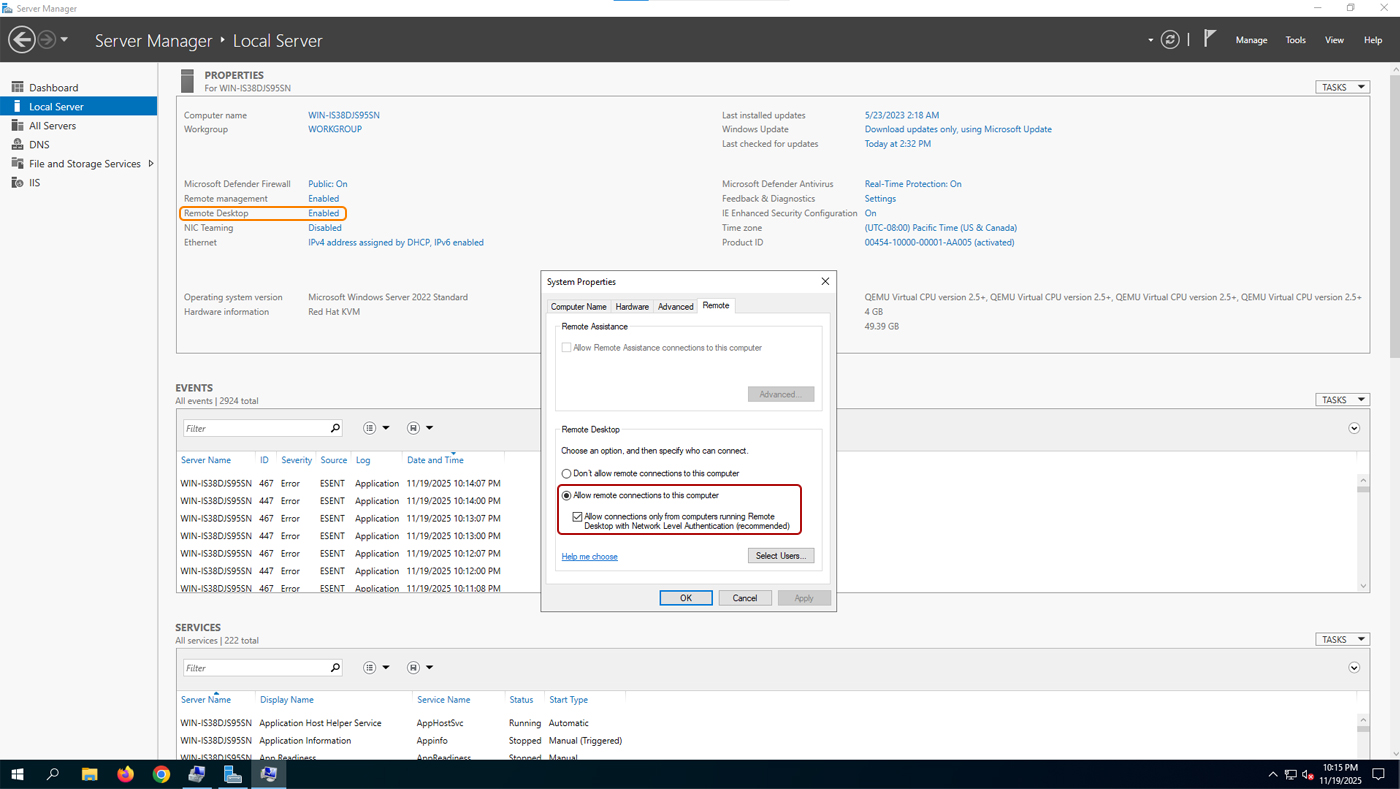Select Don't allow remote connections option
Viewport: 1400px width, 789px height.
[x=566, y=473]
